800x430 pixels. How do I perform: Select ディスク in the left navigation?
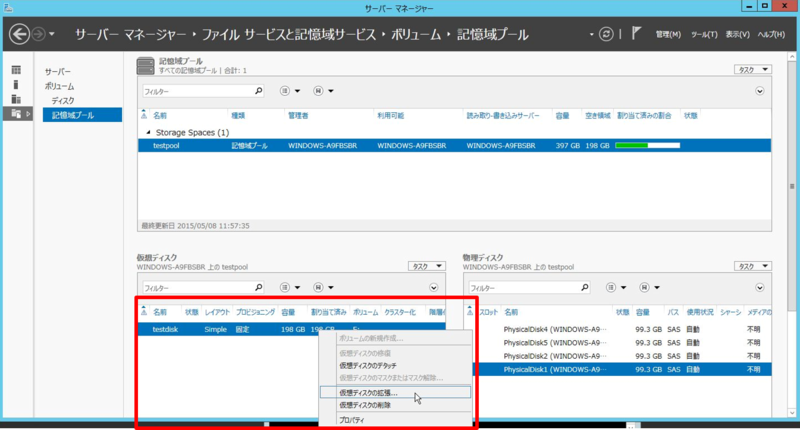(63, 101)
